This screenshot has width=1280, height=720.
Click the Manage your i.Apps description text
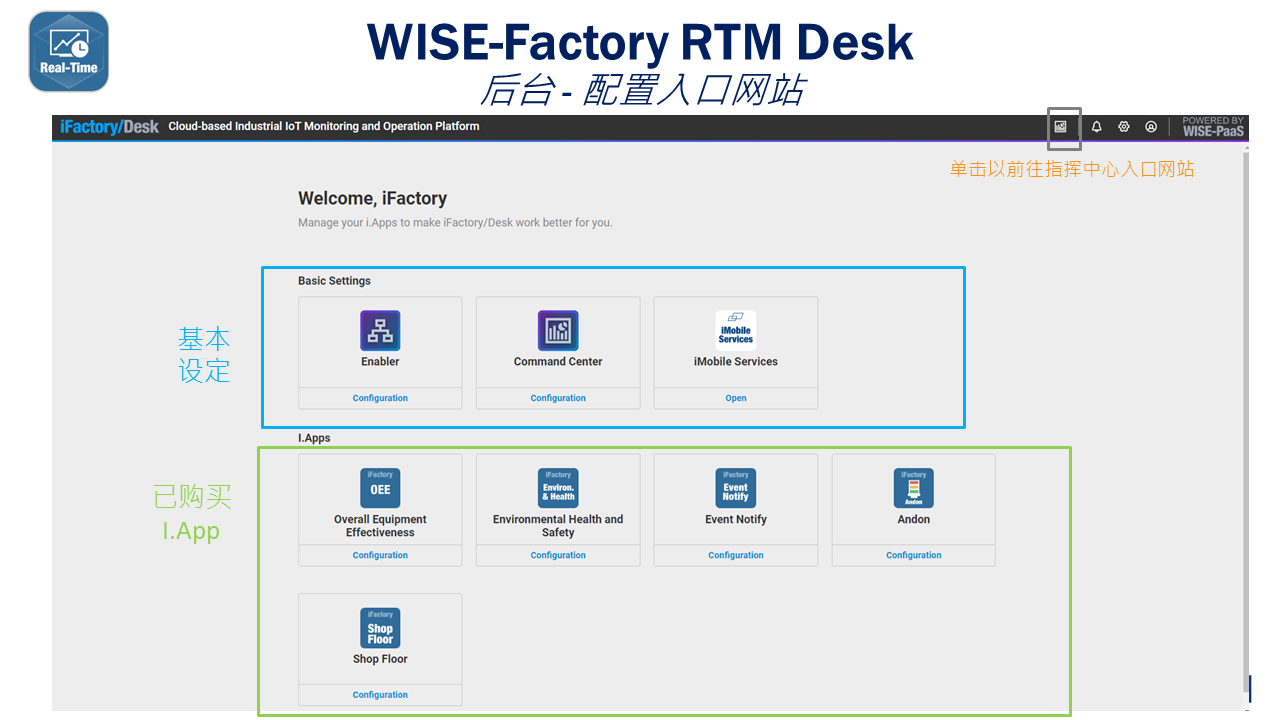coord(455,223)
